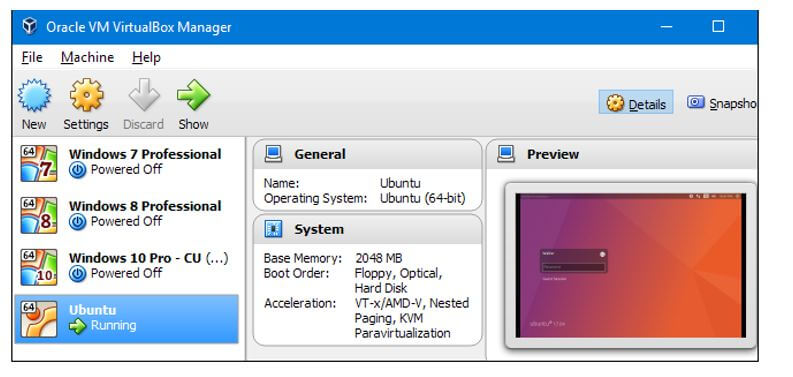This screenshot has height=377, width=793.
Task: Click 'Powered Off' text under Windows 10 Pro
Action: pyautogui.click(x=126, y=273)
